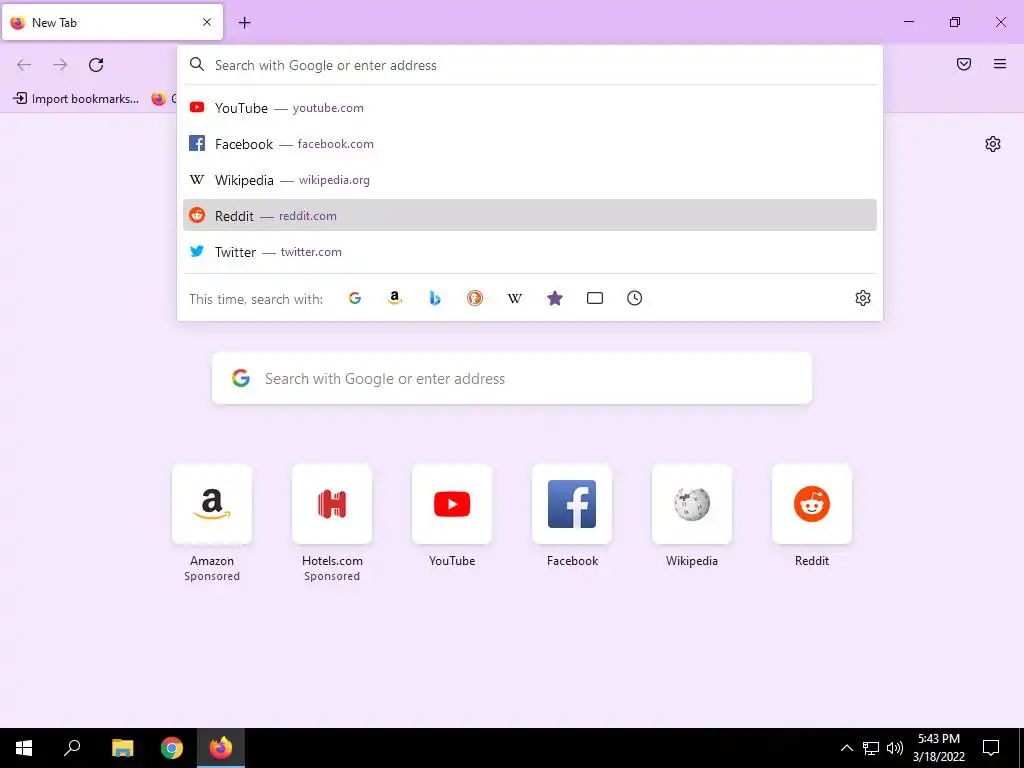Click Import bookmarks in bookmarks toolbar
1024x768 pixels.
click(x=76, y=99)
